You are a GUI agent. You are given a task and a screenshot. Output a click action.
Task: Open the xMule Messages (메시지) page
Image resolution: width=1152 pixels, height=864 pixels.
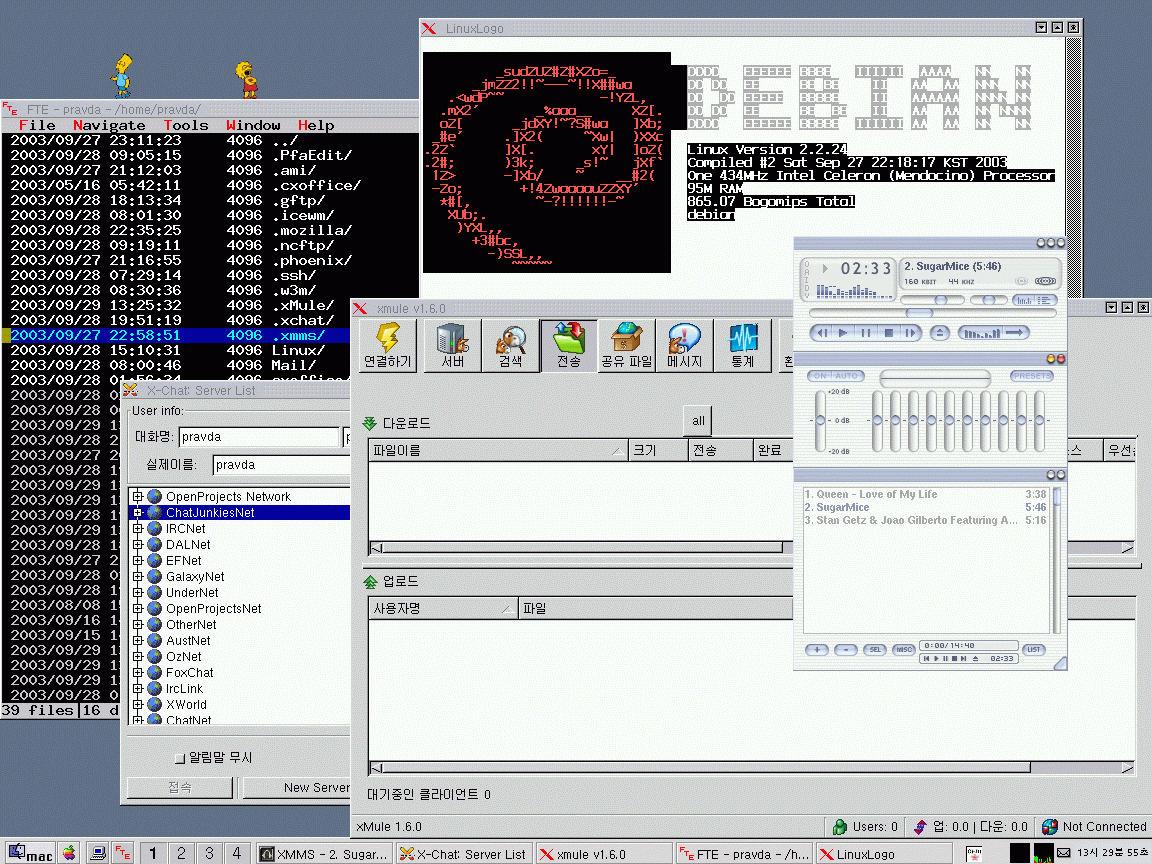point(684,345)
